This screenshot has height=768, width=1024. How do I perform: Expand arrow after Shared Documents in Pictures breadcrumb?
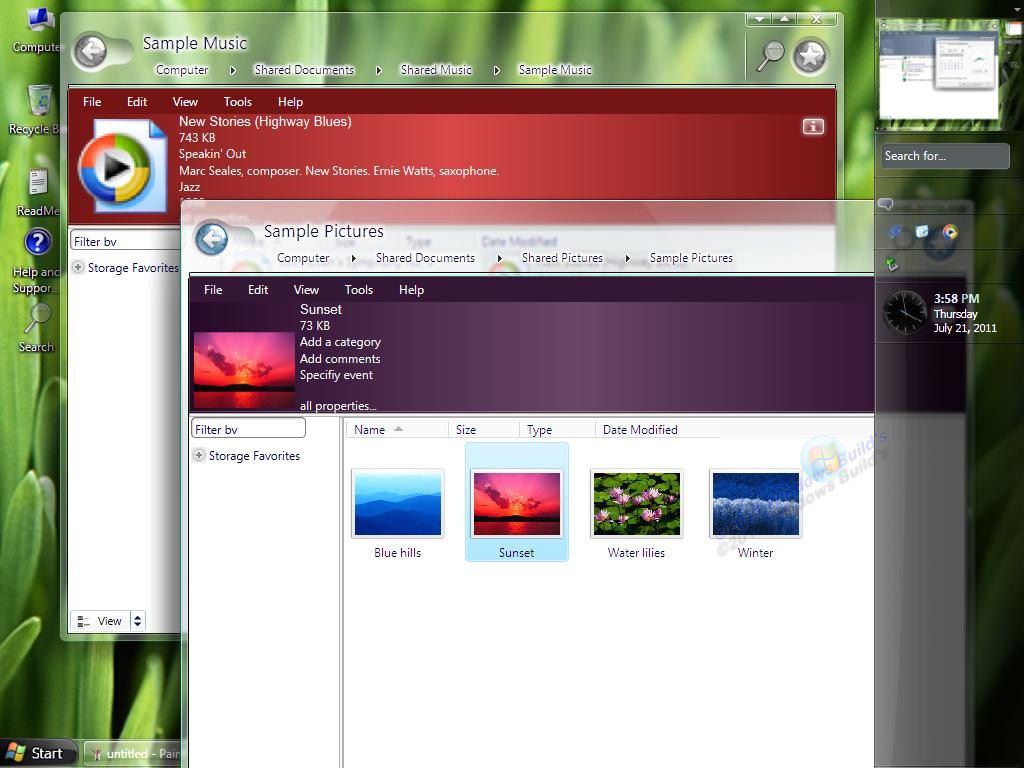coord(499,258)
